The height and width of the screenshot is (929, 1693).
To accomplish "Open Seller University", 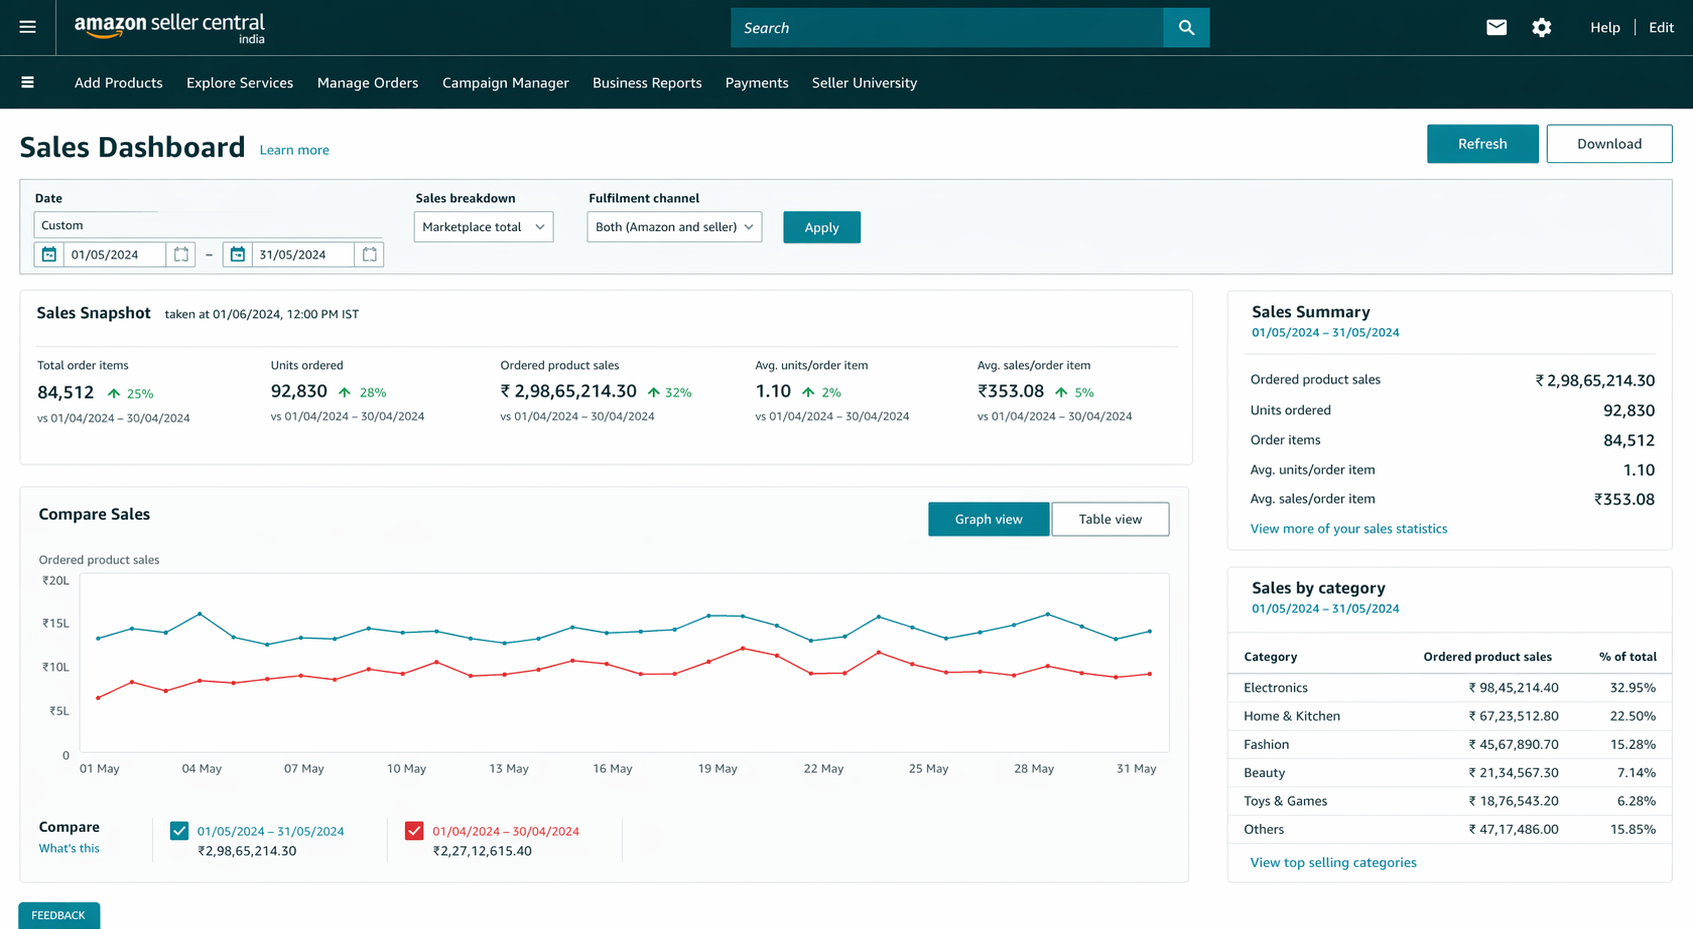I will pos(864,83).
